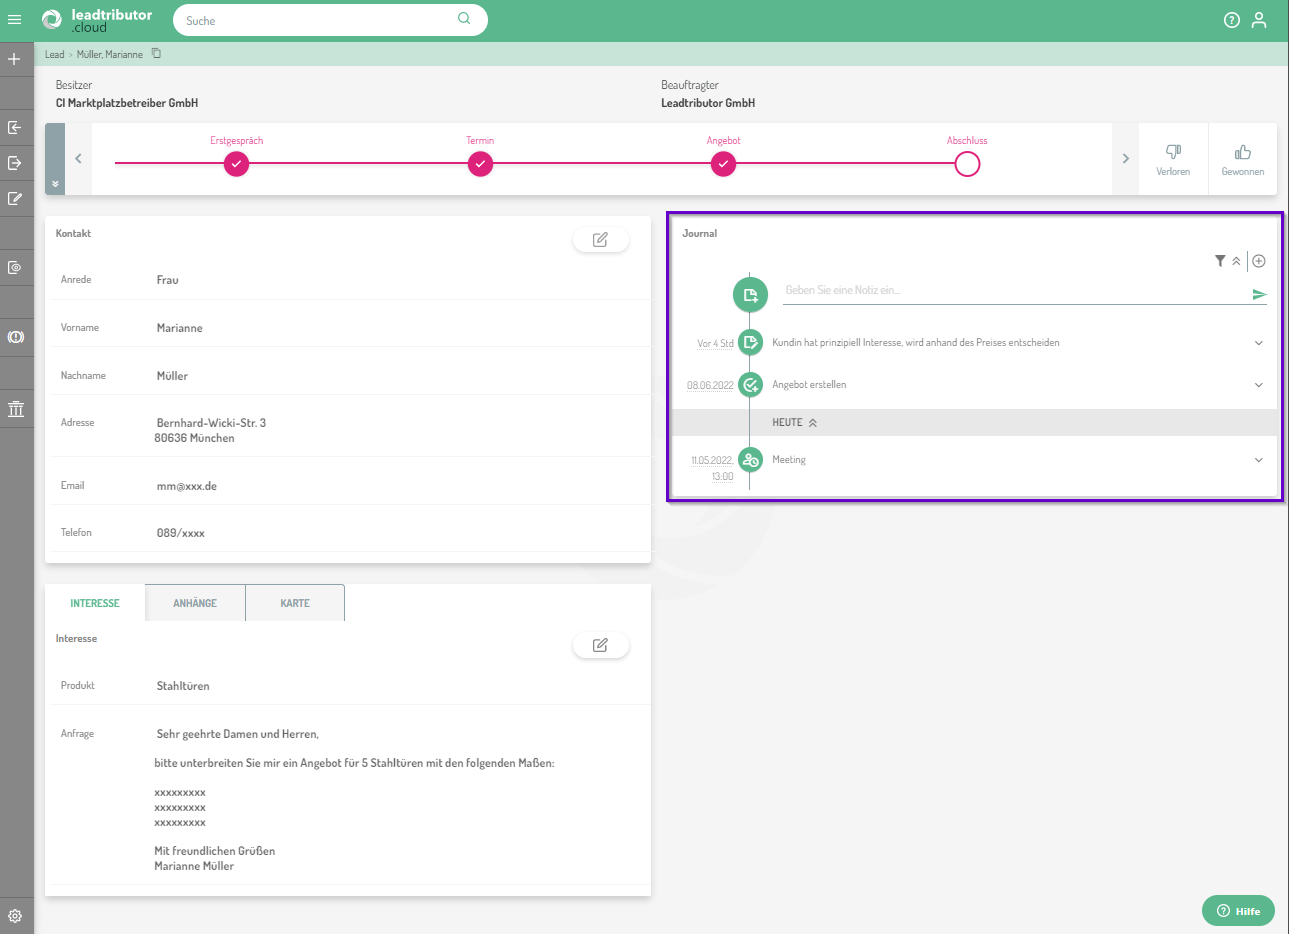Send the note with the arrow icon

coord(1259,294)
